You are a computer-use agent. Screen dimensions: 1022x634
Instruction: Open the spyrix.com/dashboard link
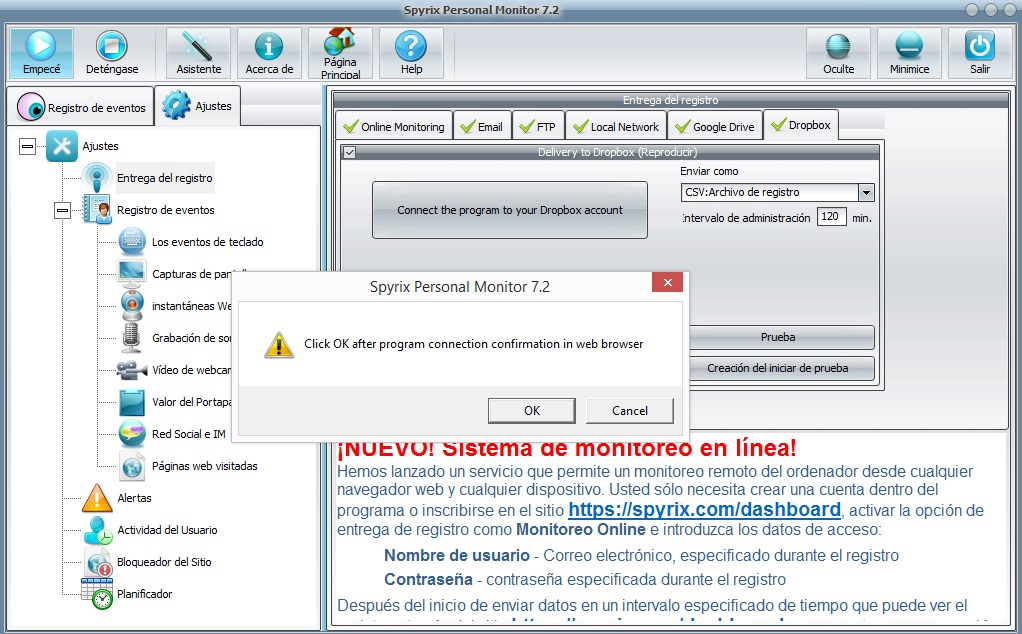click(x=704, y=509)
